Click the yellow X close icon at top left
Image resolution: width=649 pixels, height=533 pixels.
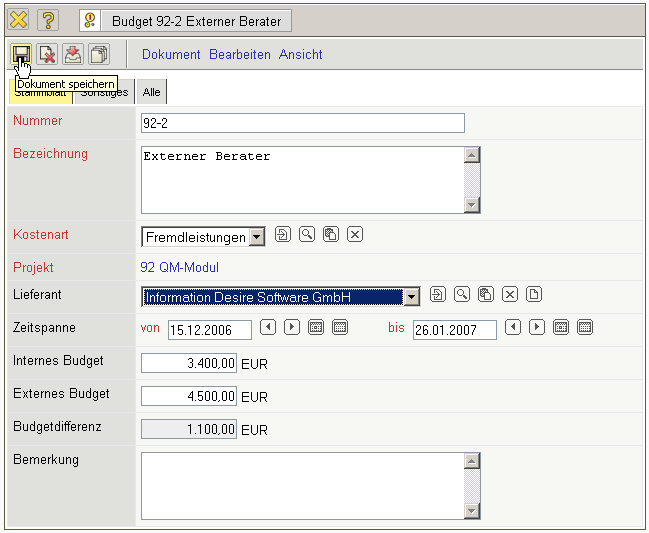pos(19,20)
